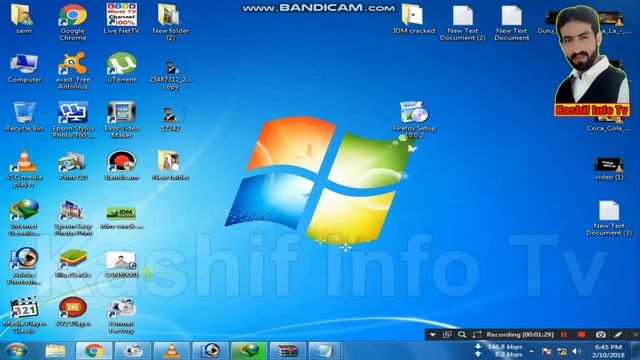Screen dimensions: 640x360
Task: Switch to Chrome in the taskbar
Action: (x=94, y=351)
